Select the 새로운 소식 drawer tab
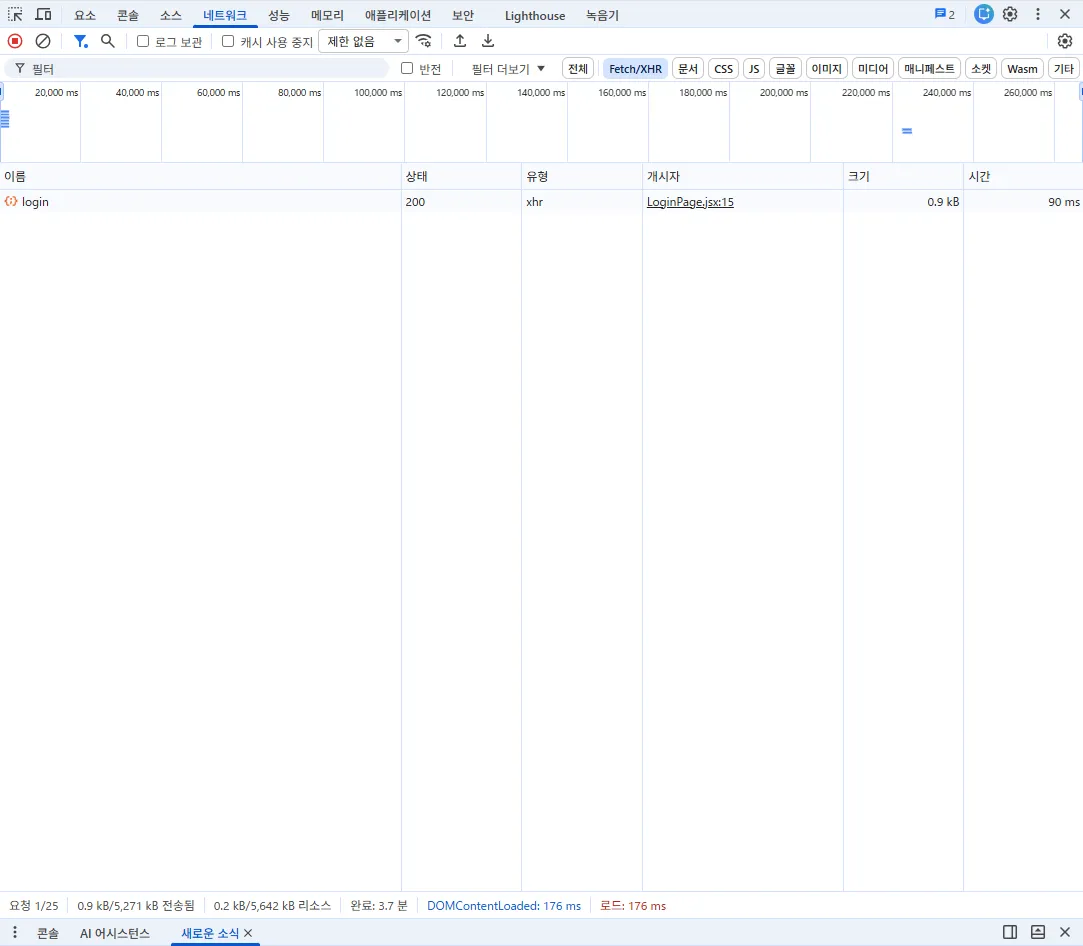This screenshot has height=946, width=1083. click(210, 933)
